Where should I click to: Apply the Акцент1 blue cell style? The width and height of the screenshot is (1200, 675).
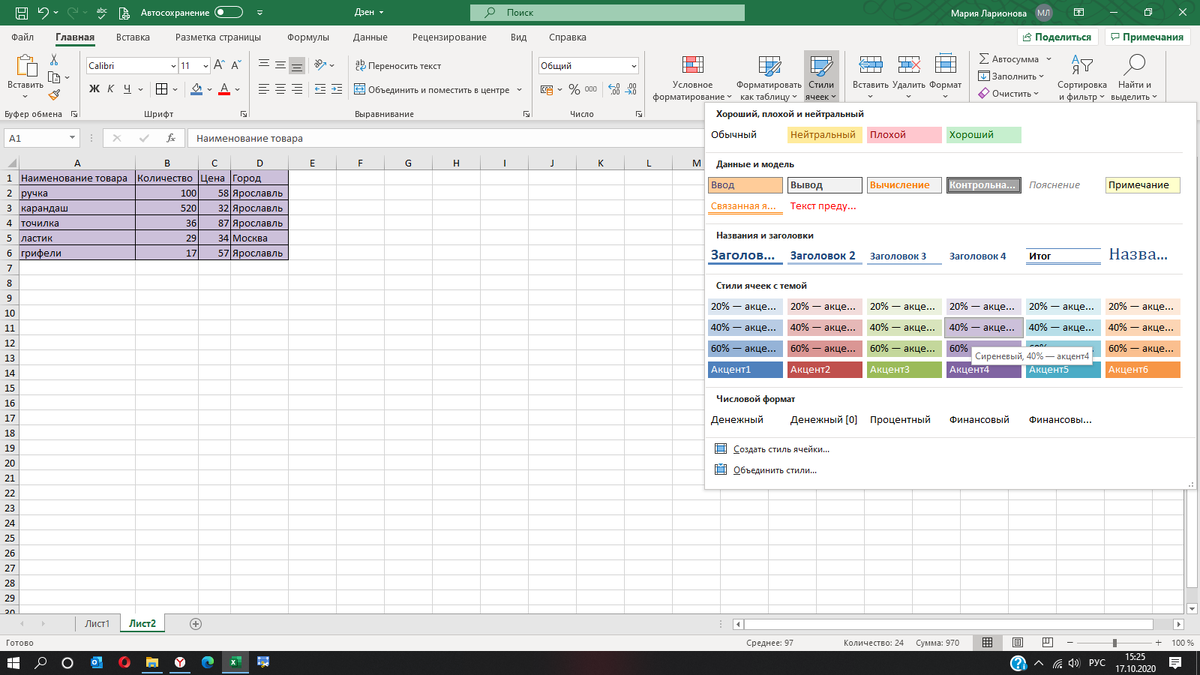point(745,369)
